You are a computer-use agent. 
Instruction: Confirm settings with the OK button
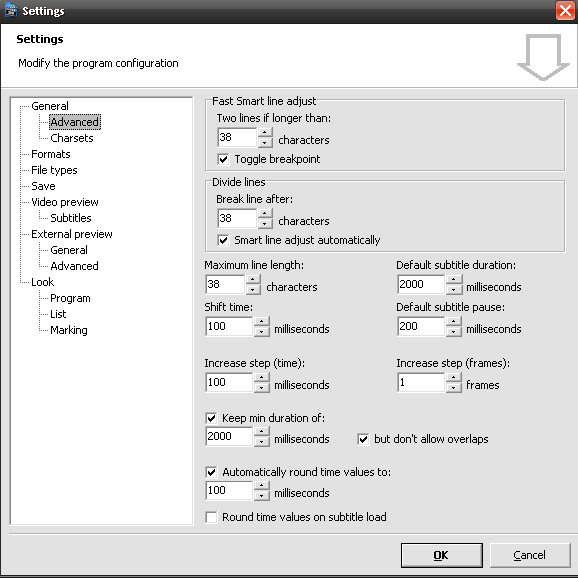pos(442,555)
